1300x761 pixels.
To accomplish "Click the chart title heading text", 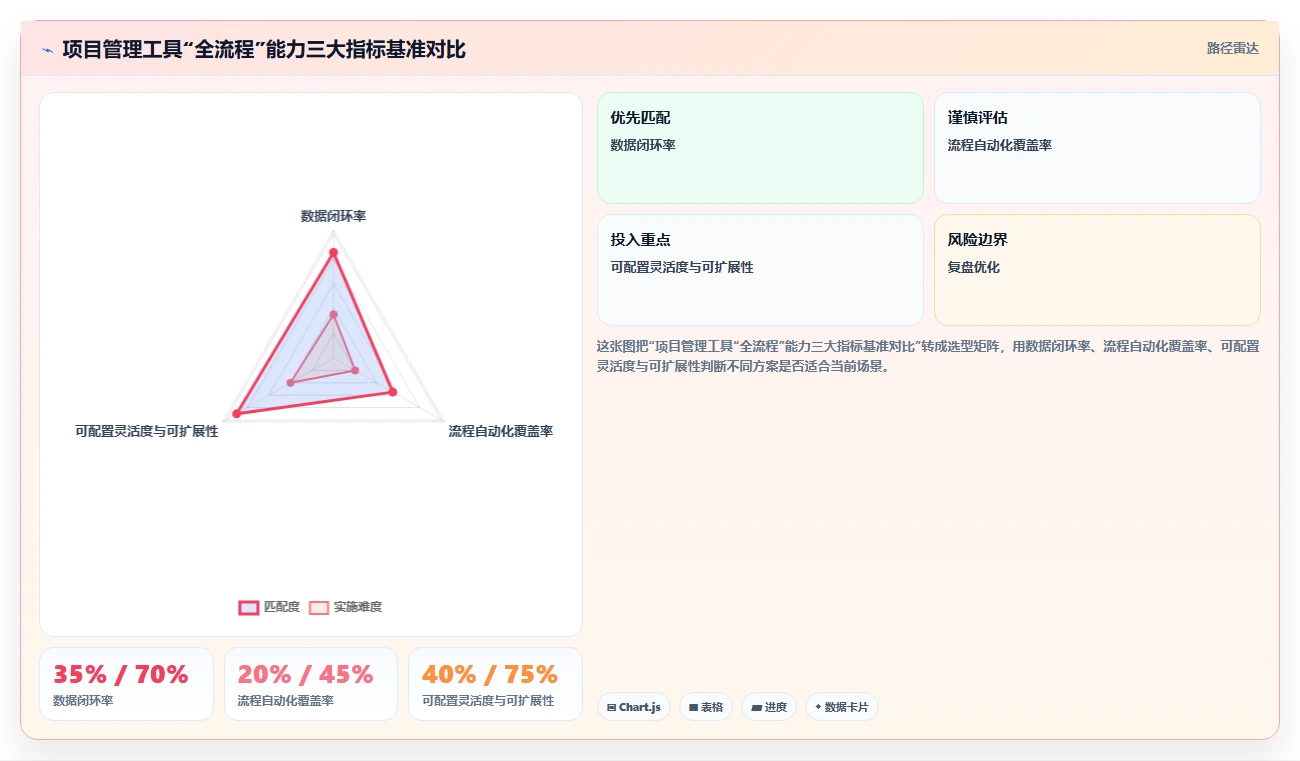I will point(264,49).
